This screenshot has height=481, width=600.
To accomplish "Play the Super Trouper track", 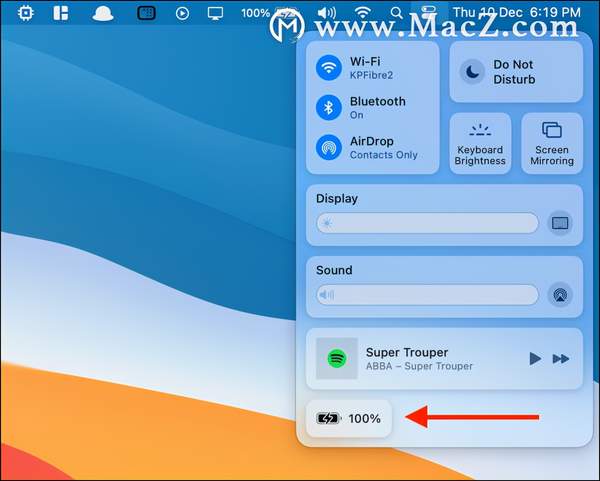I will 535,358.
